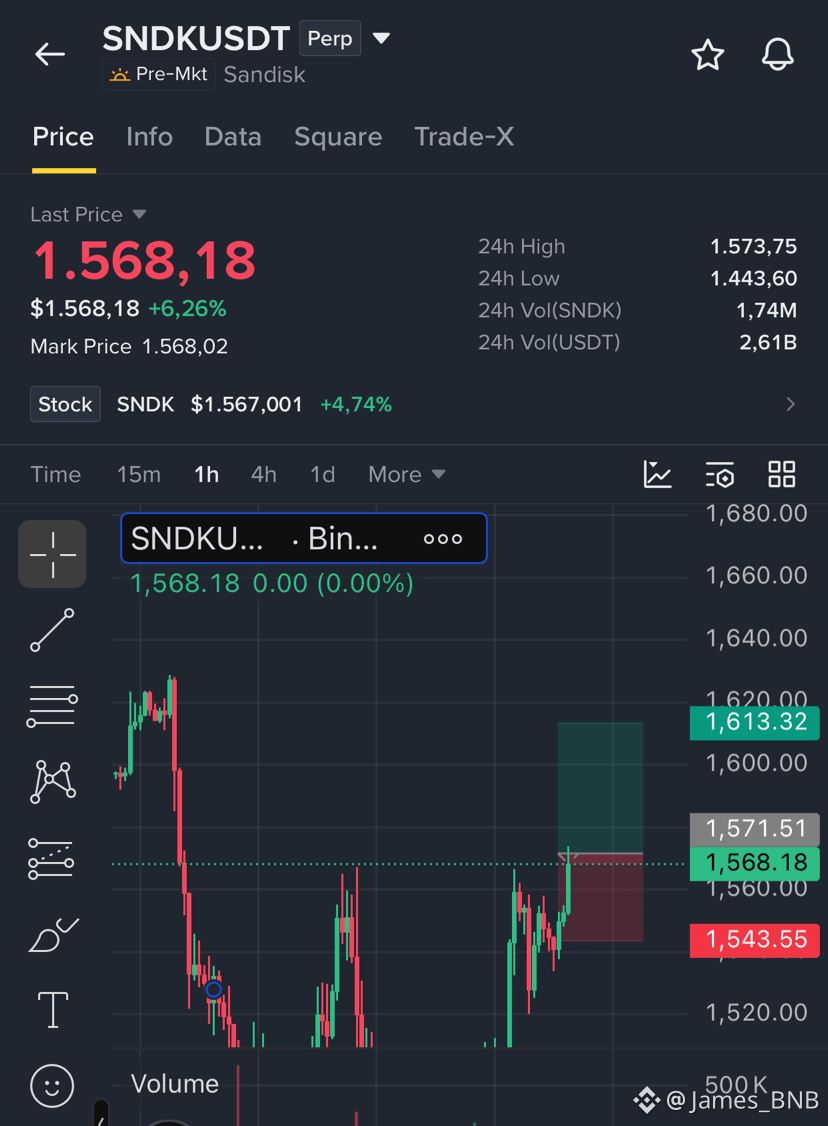Viewport: 828px width, 1126px height.
Task: Click the Mark Price 1.568,02 value
Action: (185, 347)
